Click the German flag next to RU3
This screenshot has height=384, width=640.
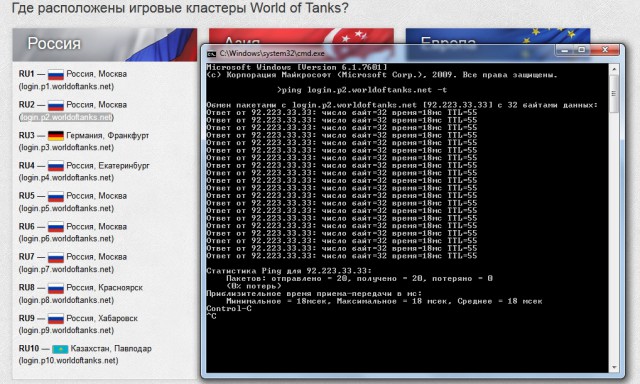click(x=56, y=135)
